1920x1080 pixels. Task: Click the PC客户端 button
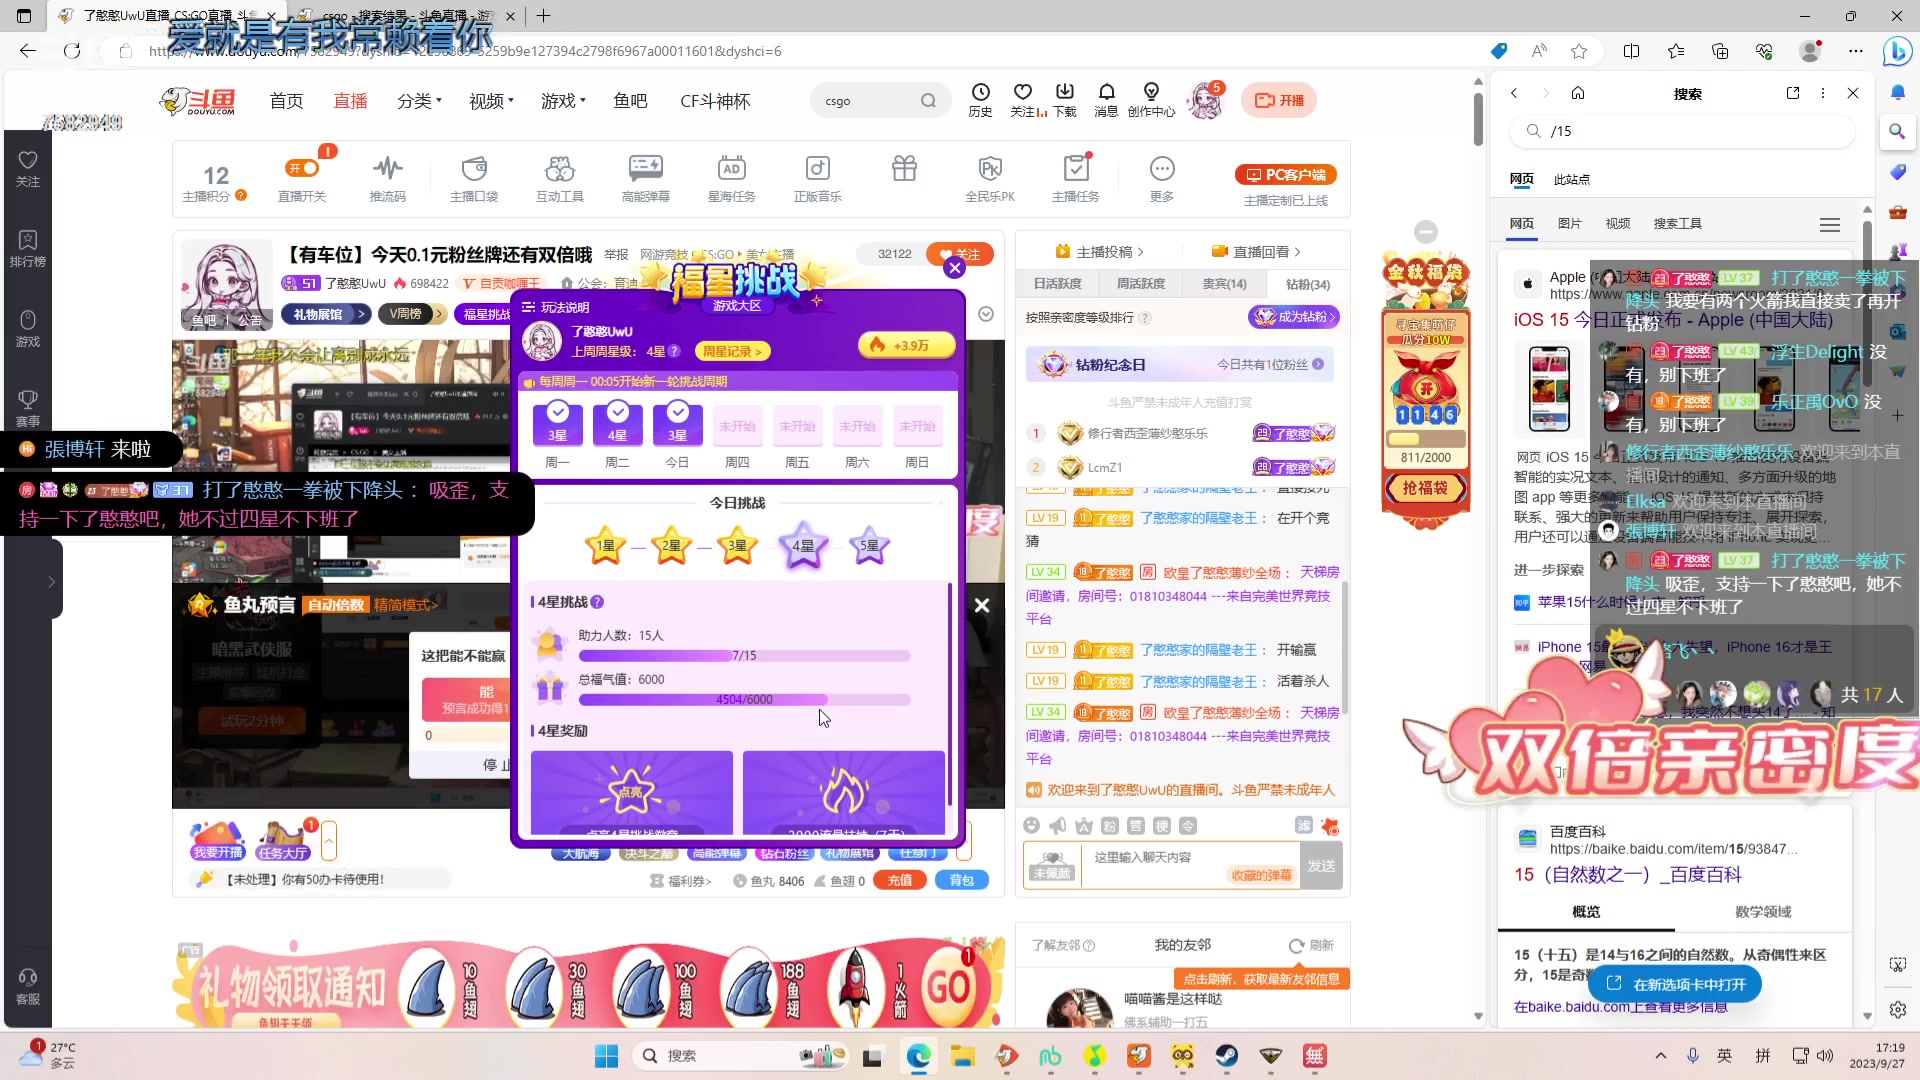click(x=1286, y=175)
